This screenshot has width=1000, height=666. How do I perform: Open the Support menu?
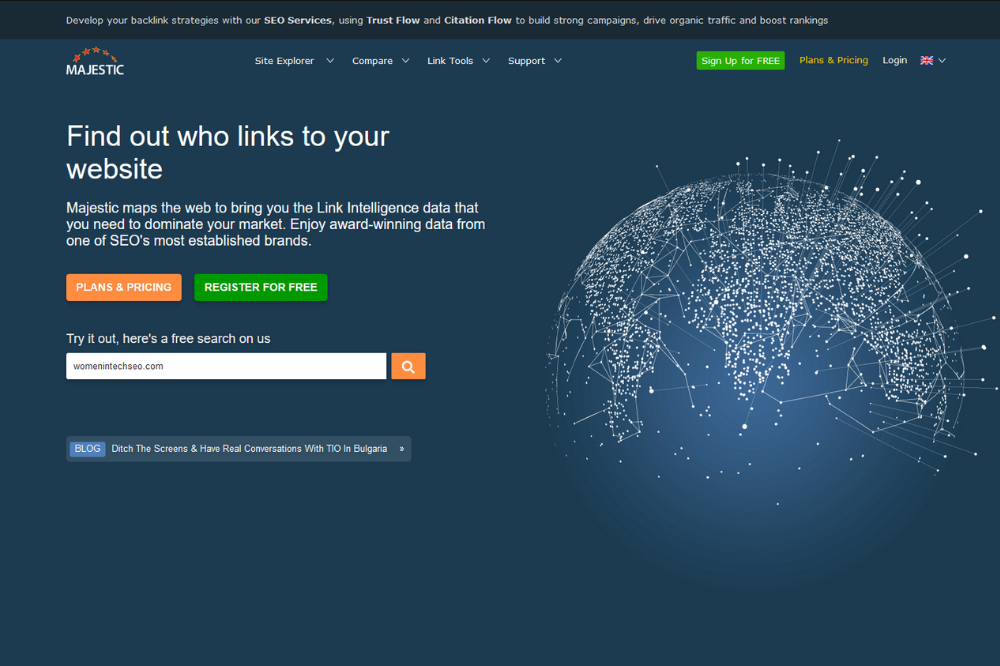coord(527,61)
